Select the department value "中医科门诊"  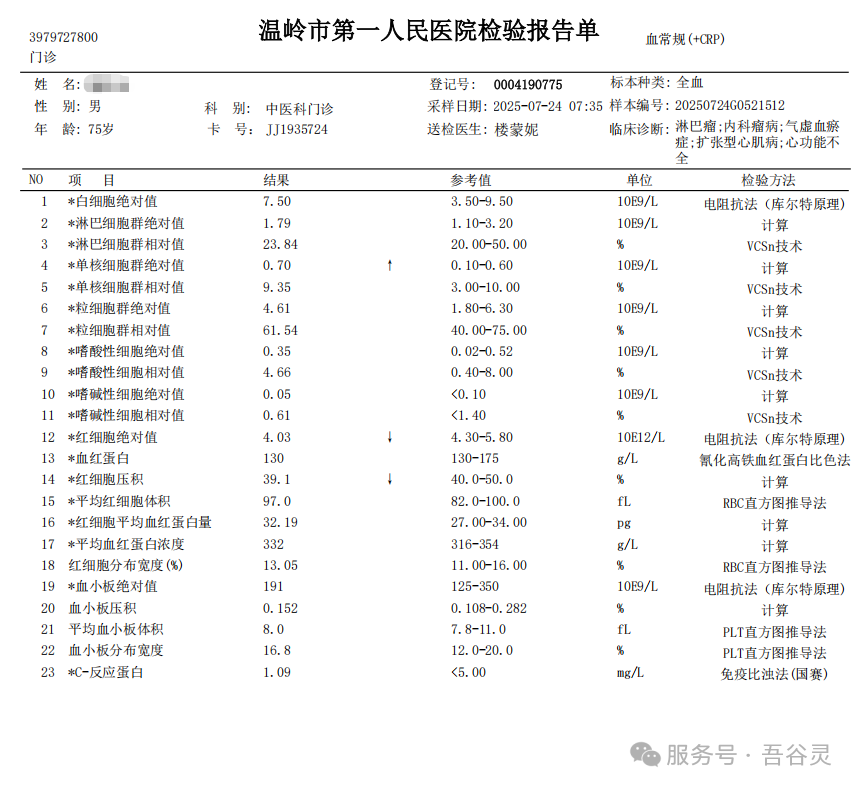(x=300, y=109)
